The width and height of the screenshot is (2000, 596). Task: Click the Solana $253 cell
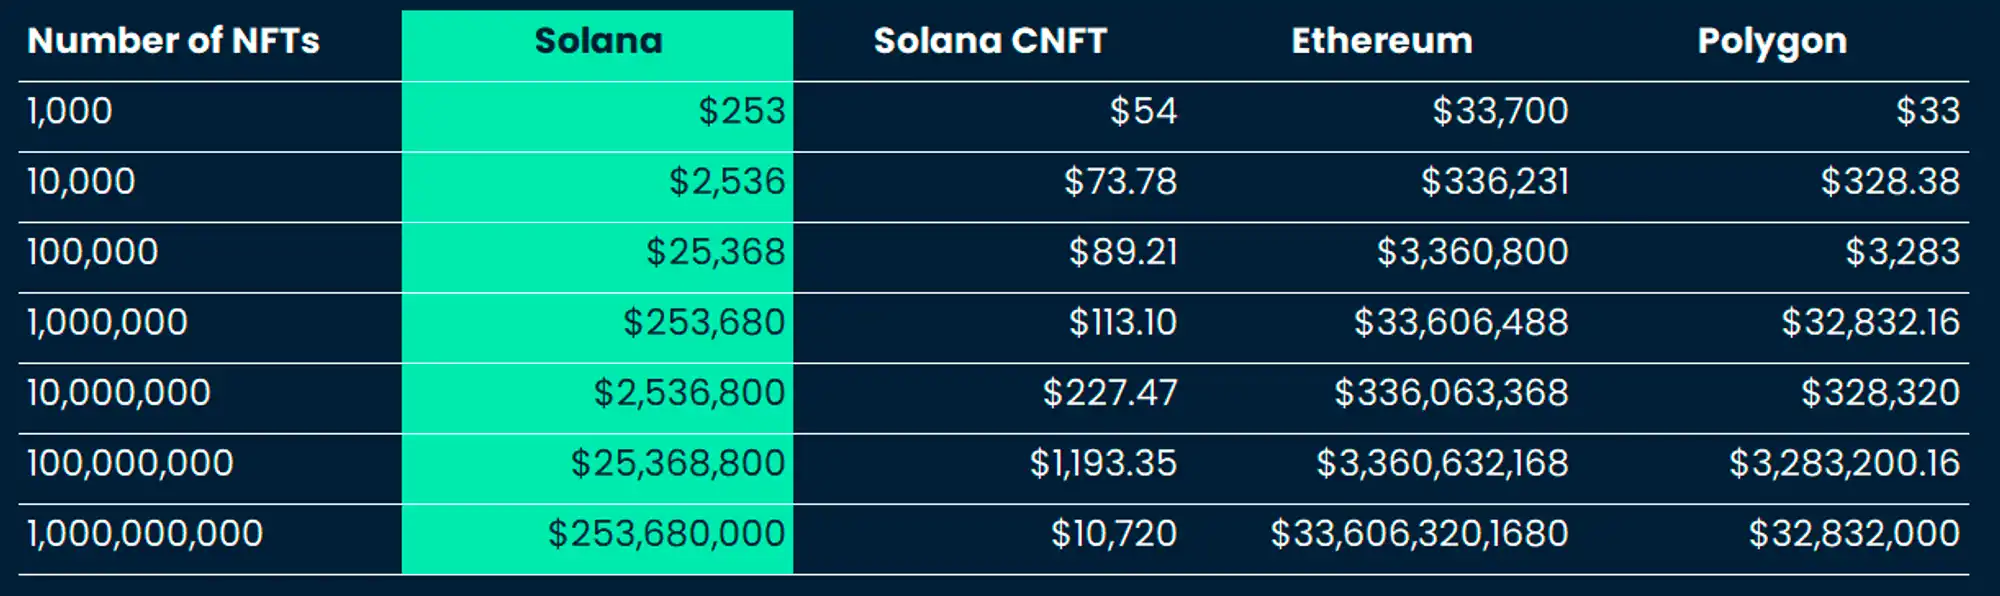741,111
